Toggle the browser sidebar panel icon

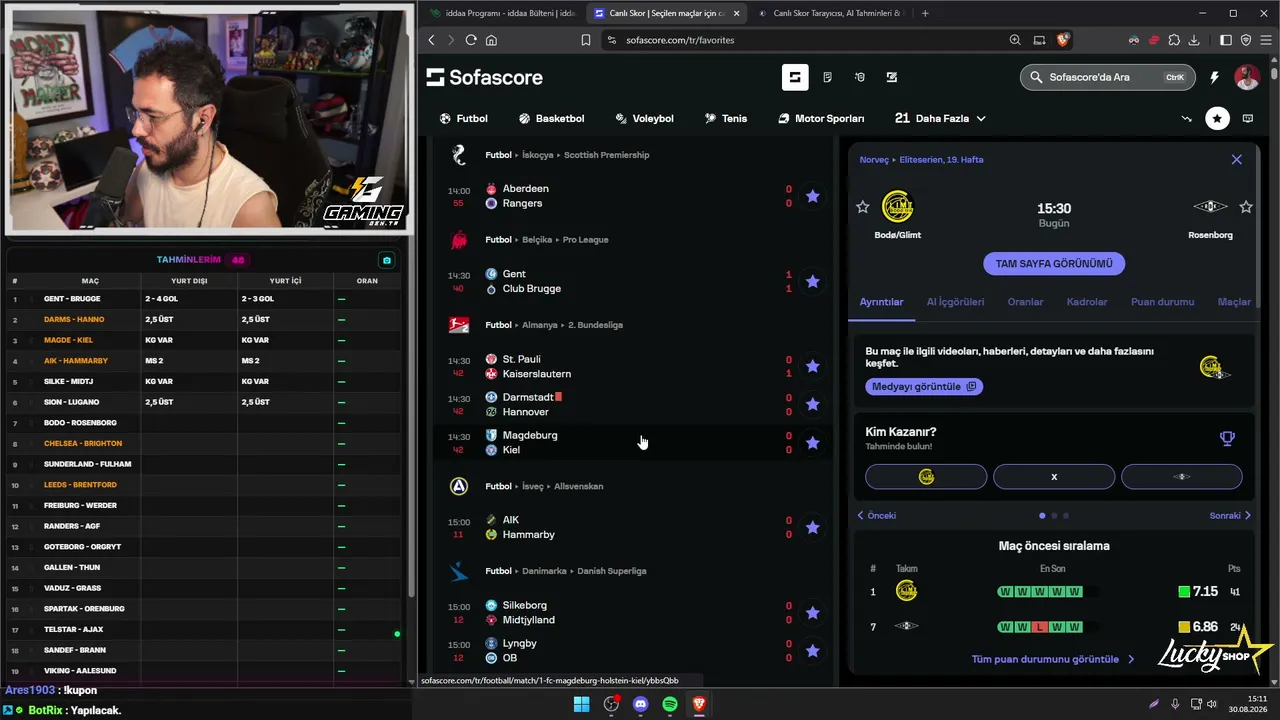coord(1226,40)
